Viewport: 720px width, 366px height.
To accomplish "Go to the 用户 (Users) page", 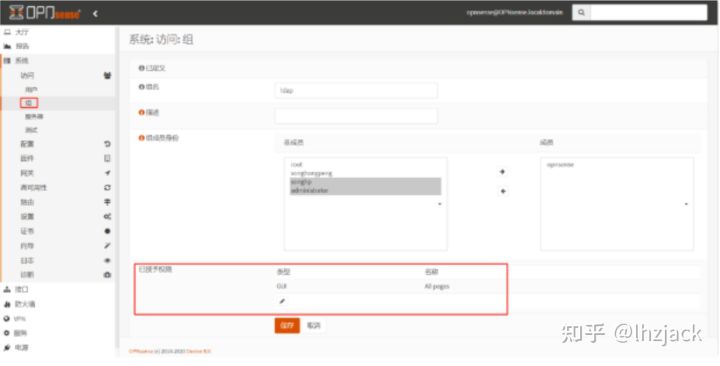I will pyautogui.click(x=31, y=90).
